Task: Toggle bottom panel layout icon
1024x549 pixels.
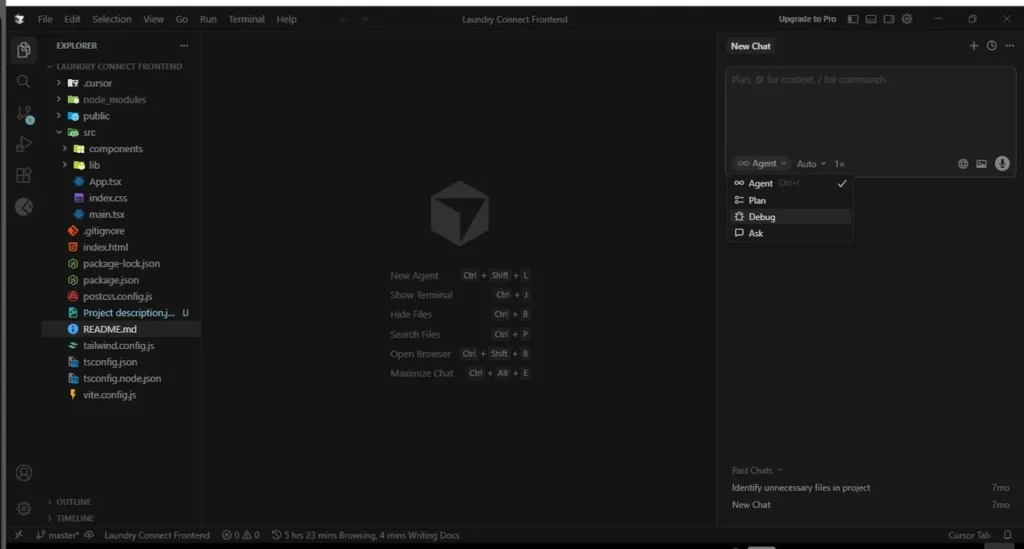Action: (871, 19)
